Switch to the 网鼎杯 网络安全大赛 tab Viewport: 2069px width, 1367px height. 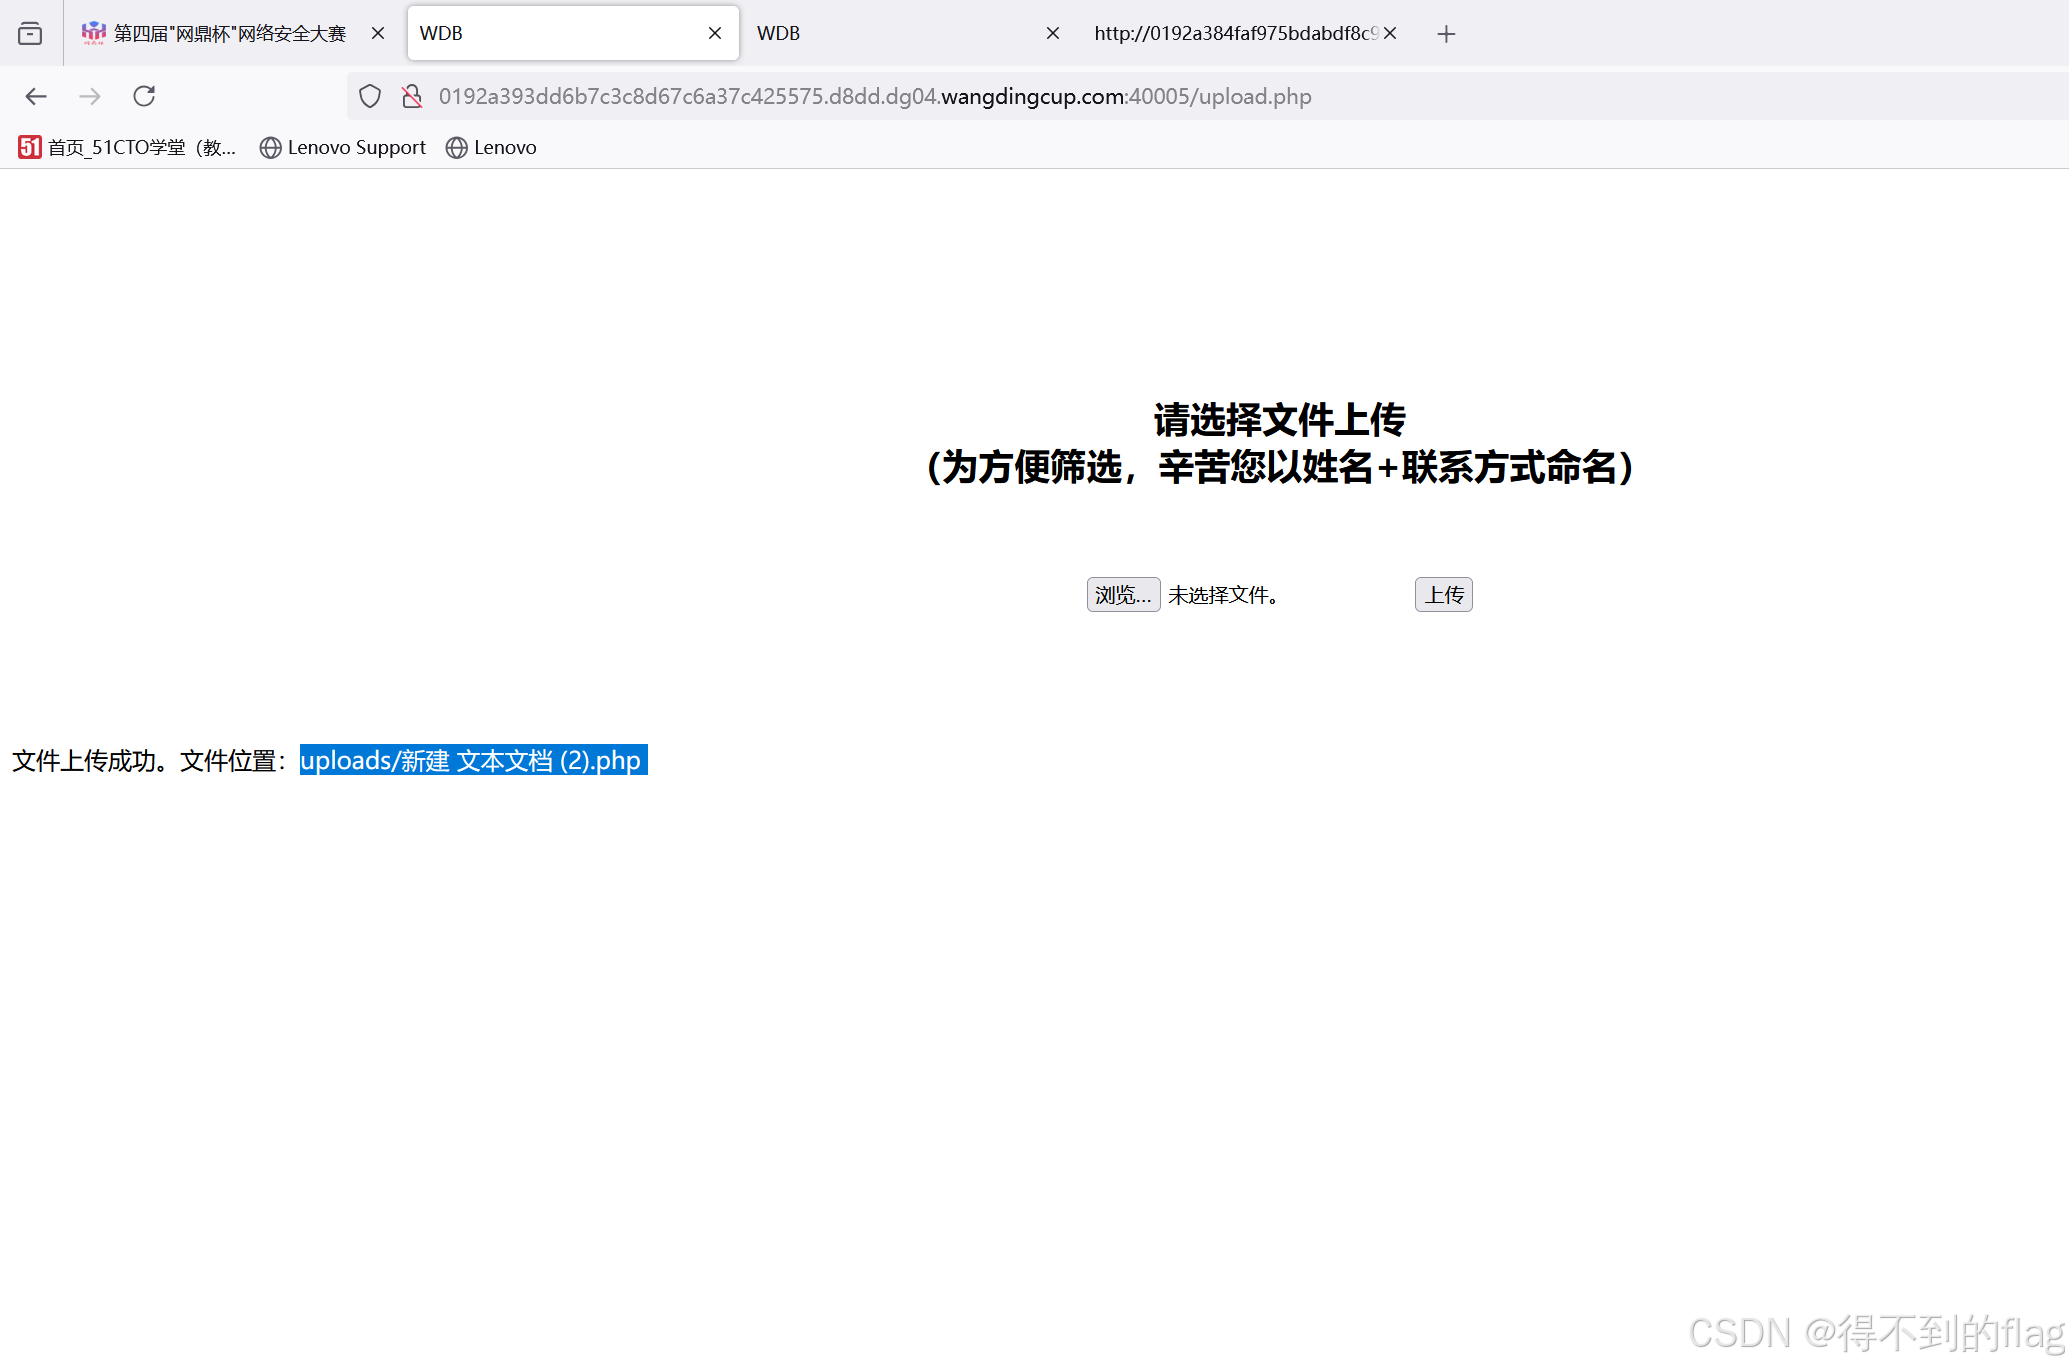[x=228, y=34]
